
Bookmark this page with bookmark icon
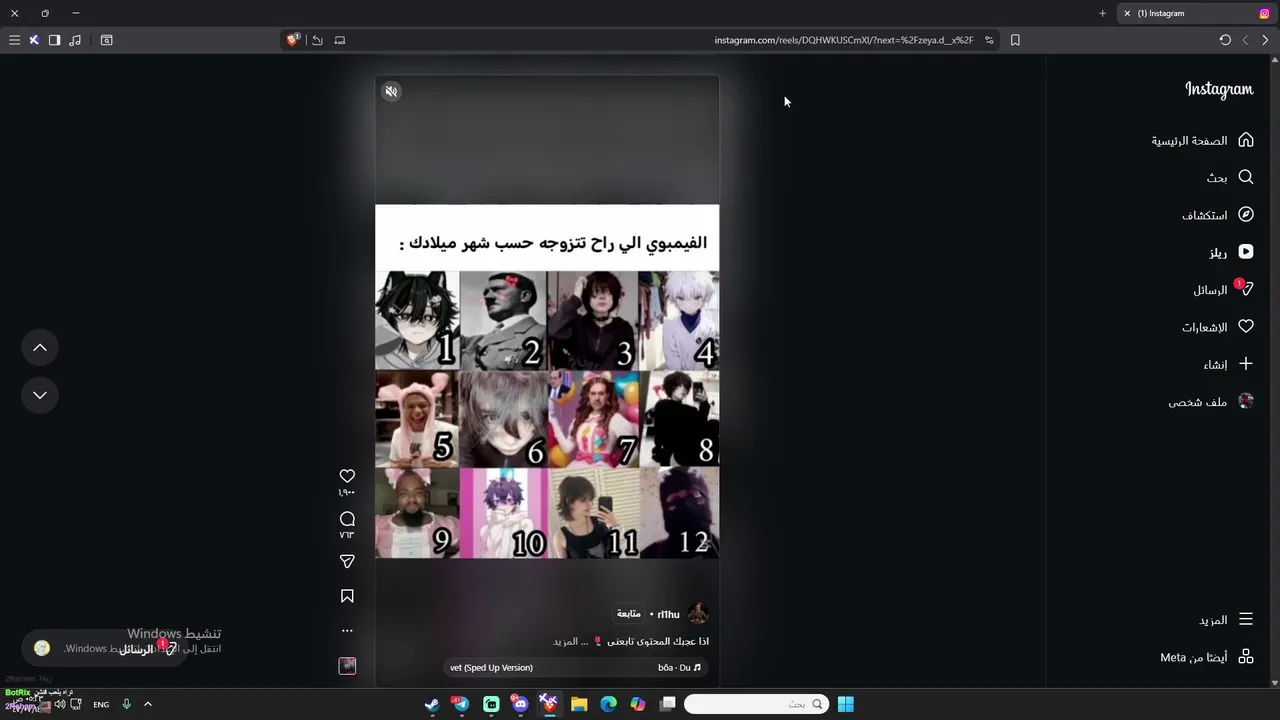pyautogui.click(x=1015, y=40)
